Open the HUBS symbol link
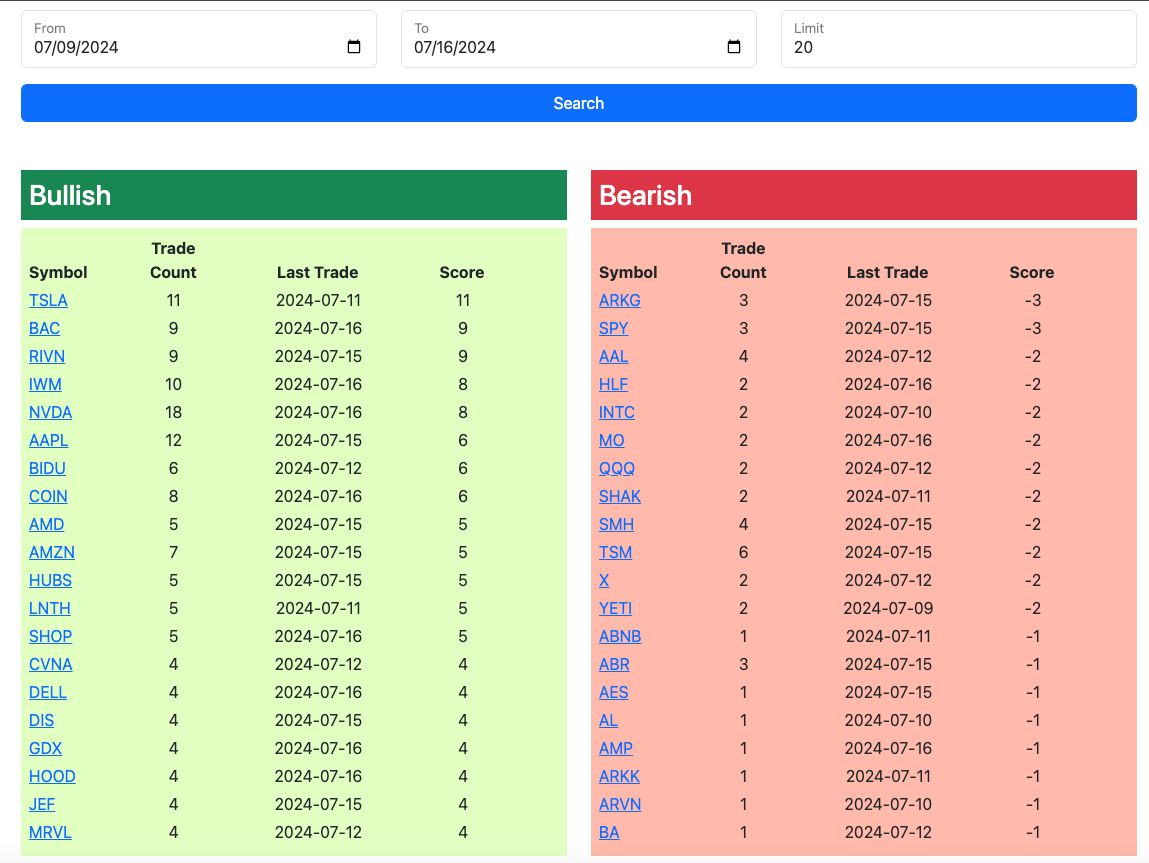Viewport: 1149px width, 863px height. click(51, 580)
